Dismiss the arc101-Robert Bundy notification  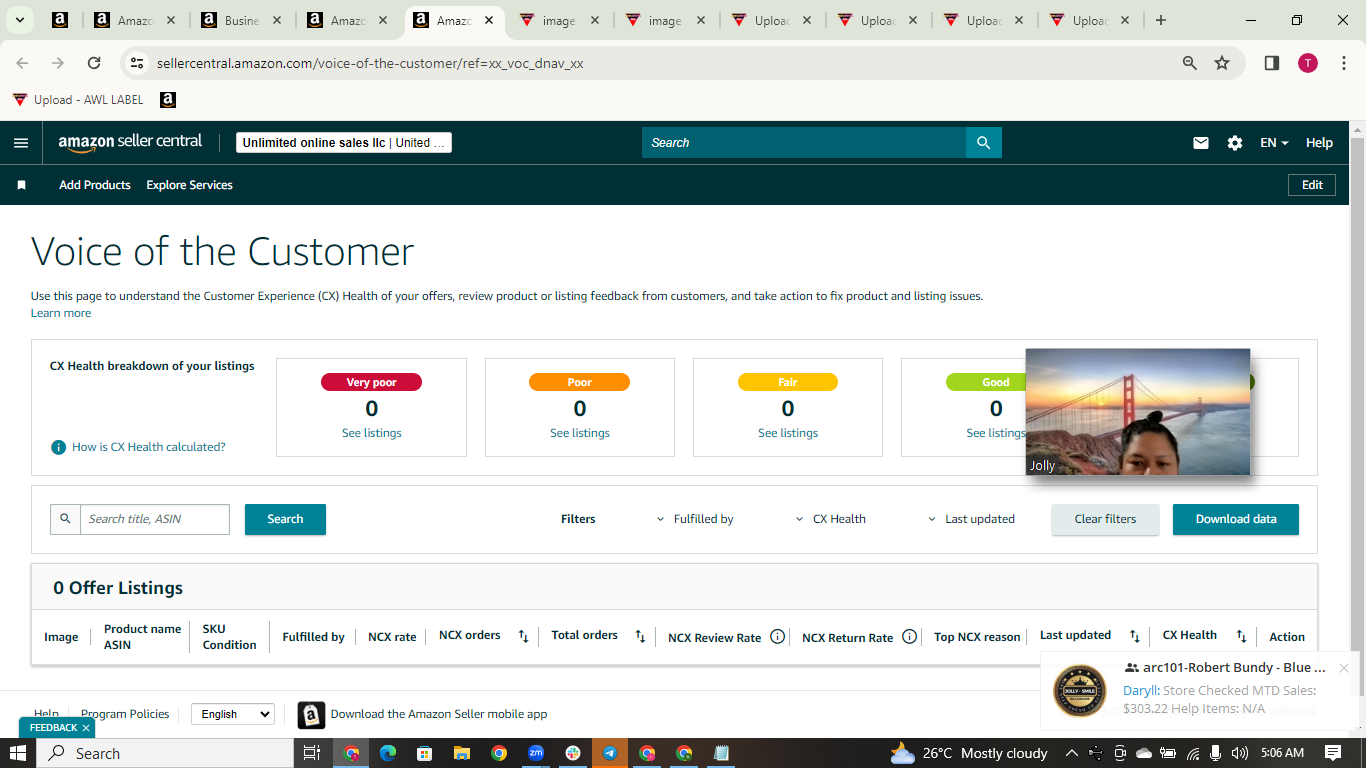tap(1344, 668)
